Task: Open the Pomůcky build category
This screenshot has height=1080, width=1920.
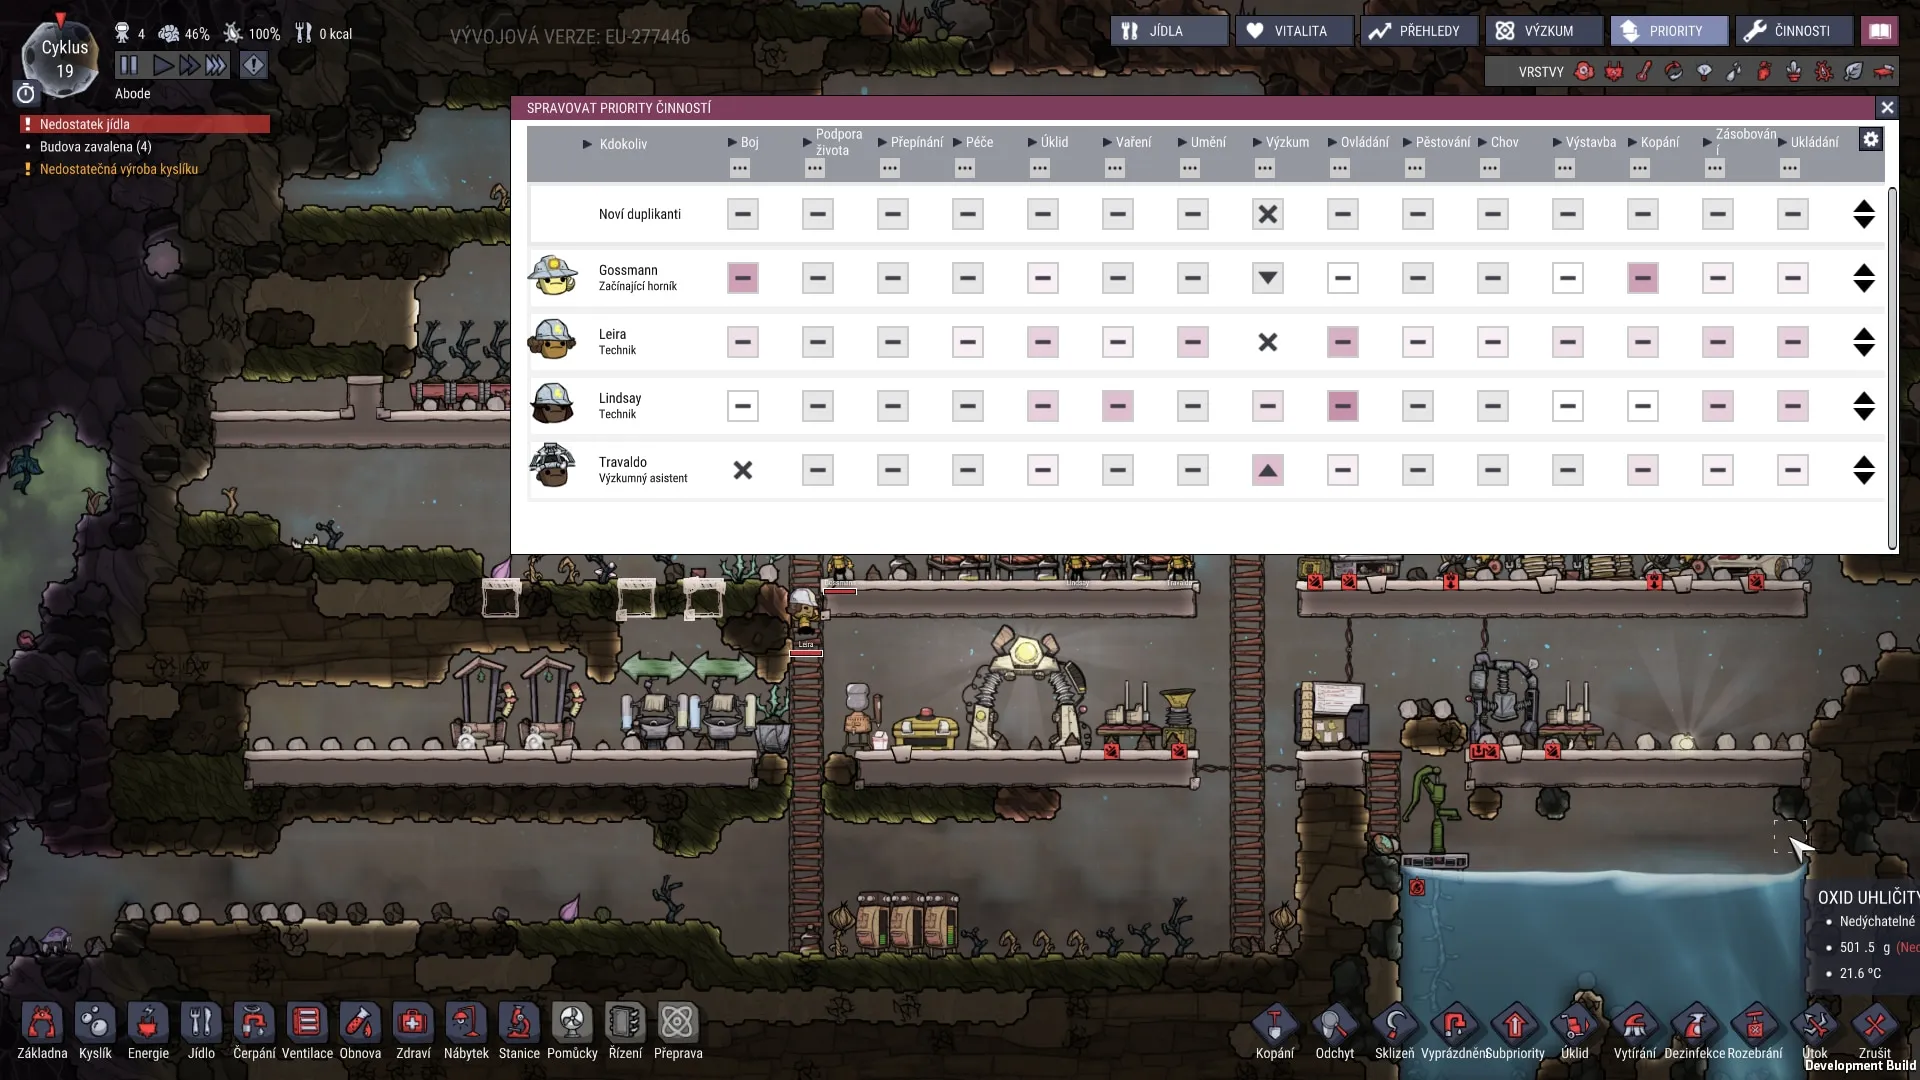Action: (572, 1031)
